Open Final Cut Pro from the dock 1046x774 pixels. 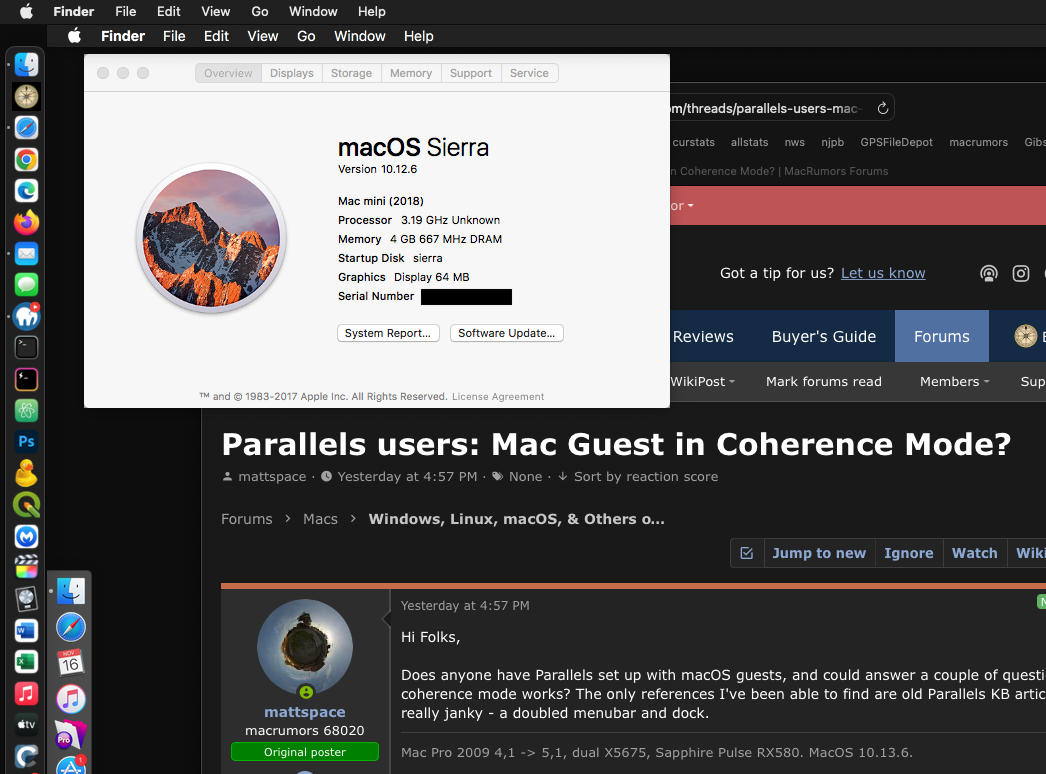(26, 568)
